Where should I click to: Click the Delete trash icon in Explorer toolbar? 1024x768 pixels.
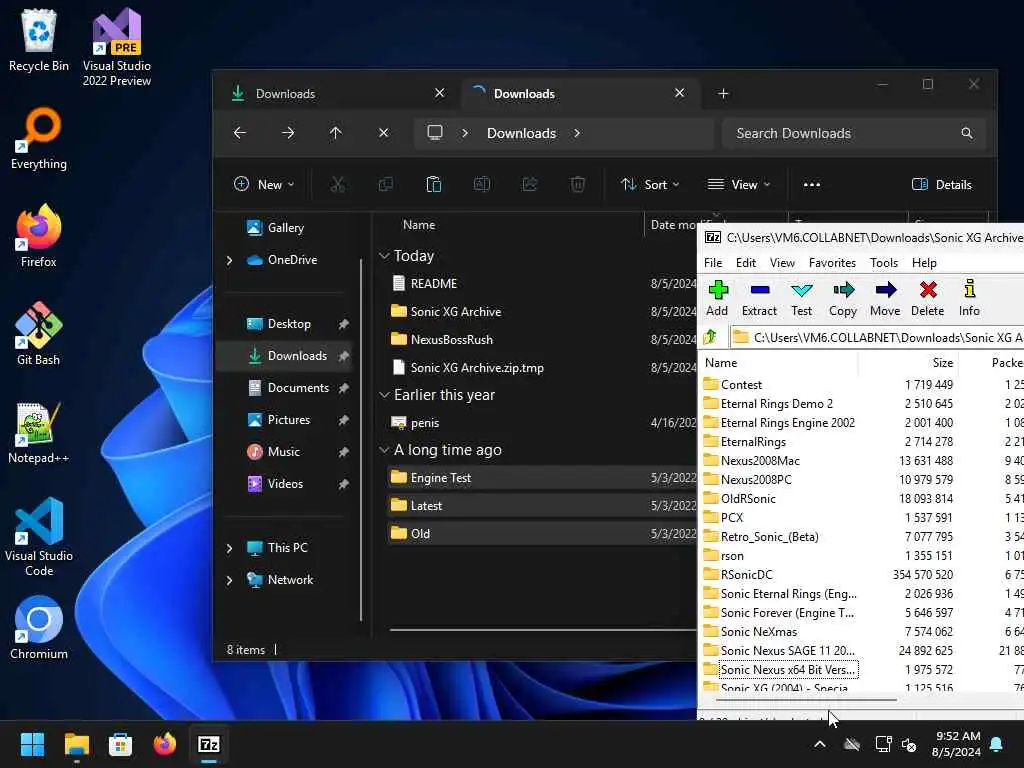pos(578,185)
